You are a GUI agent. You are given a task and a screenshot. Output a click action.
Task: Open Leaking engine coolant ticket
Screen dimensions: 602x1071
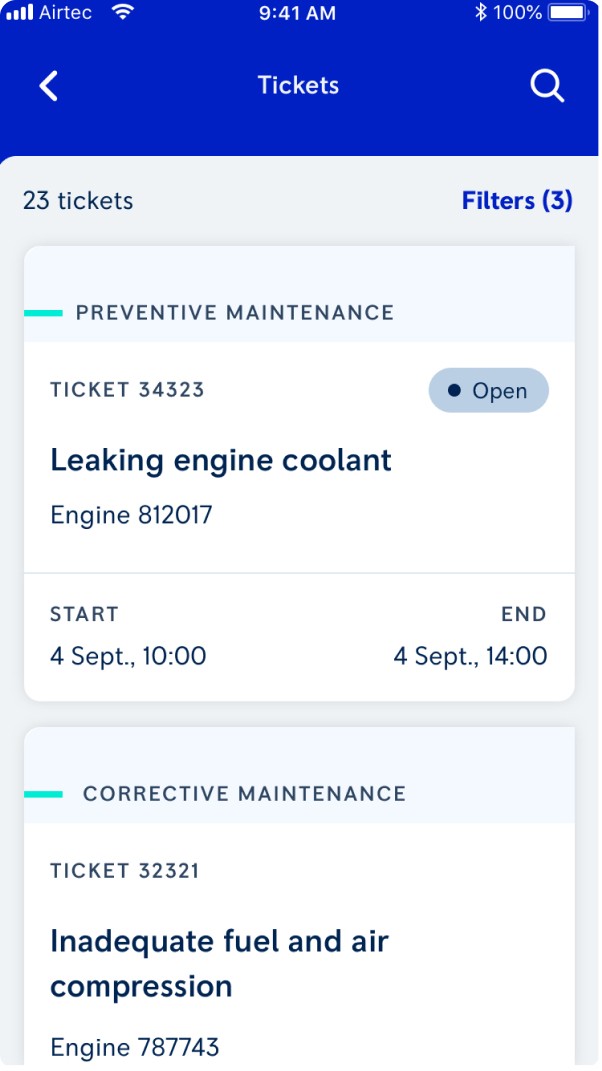[x=221, y=461]
